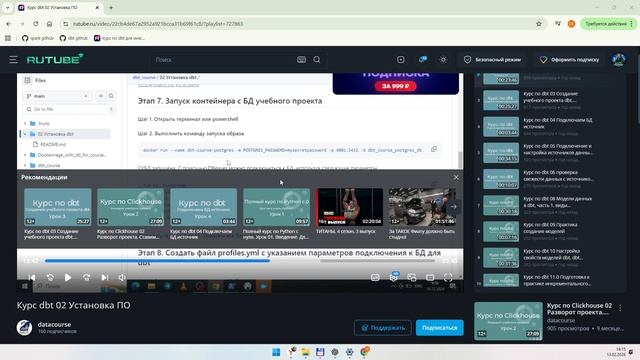Screen dimensions: 640x360
Task: Open playlist item Курс по dbt 09
Action: [549, 231]
